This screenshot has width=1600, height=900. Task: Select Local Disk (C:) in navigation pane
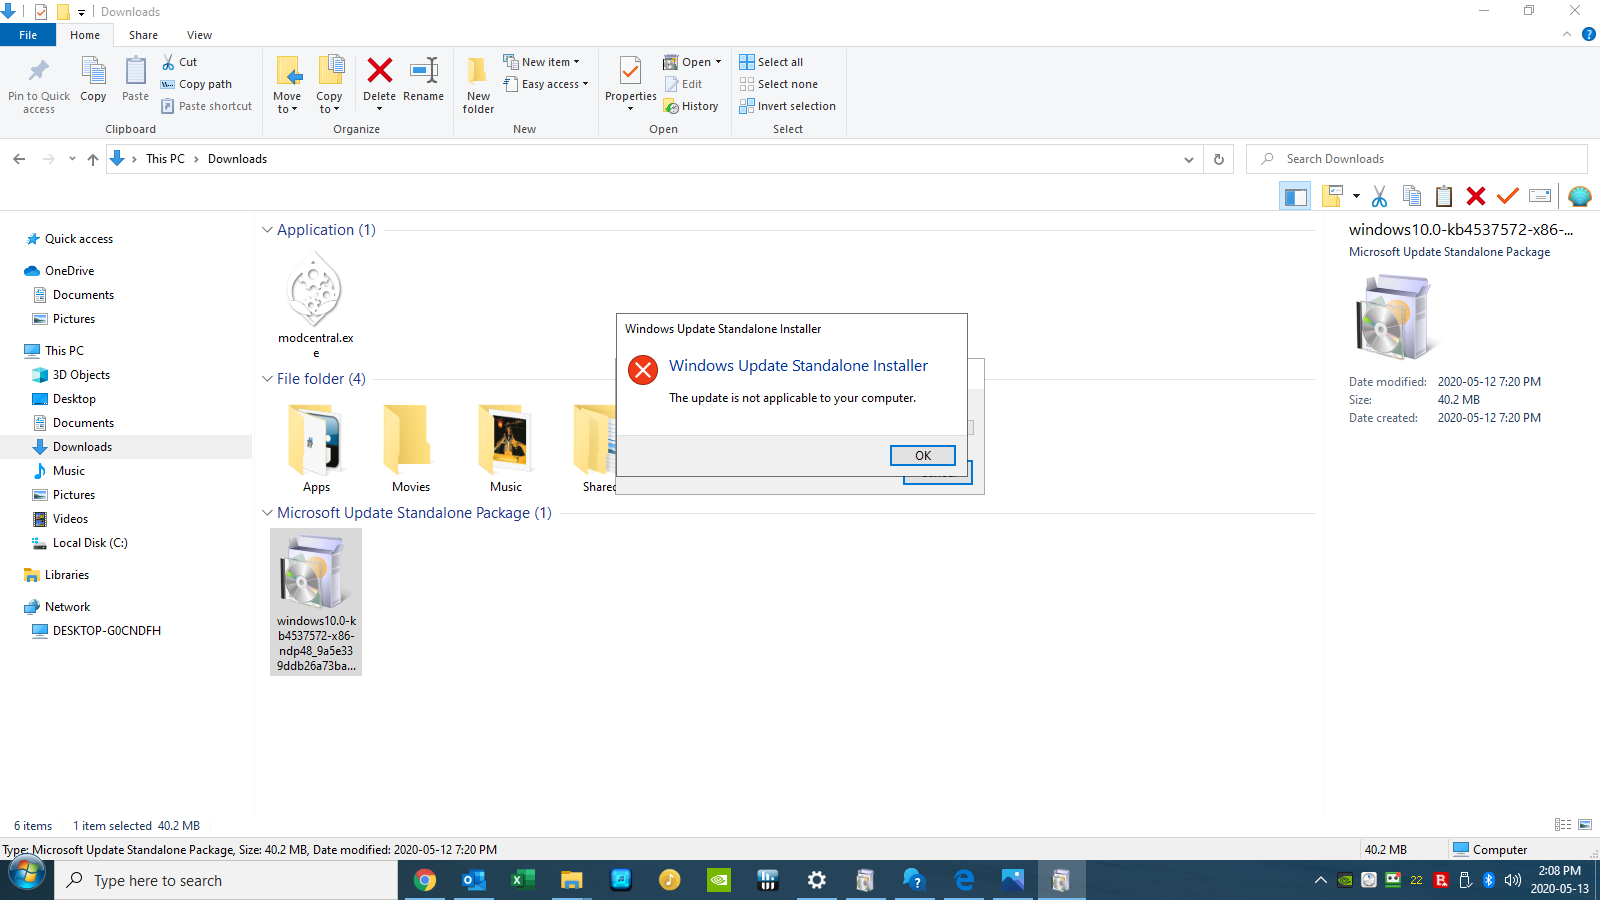(x=90, y=543)
